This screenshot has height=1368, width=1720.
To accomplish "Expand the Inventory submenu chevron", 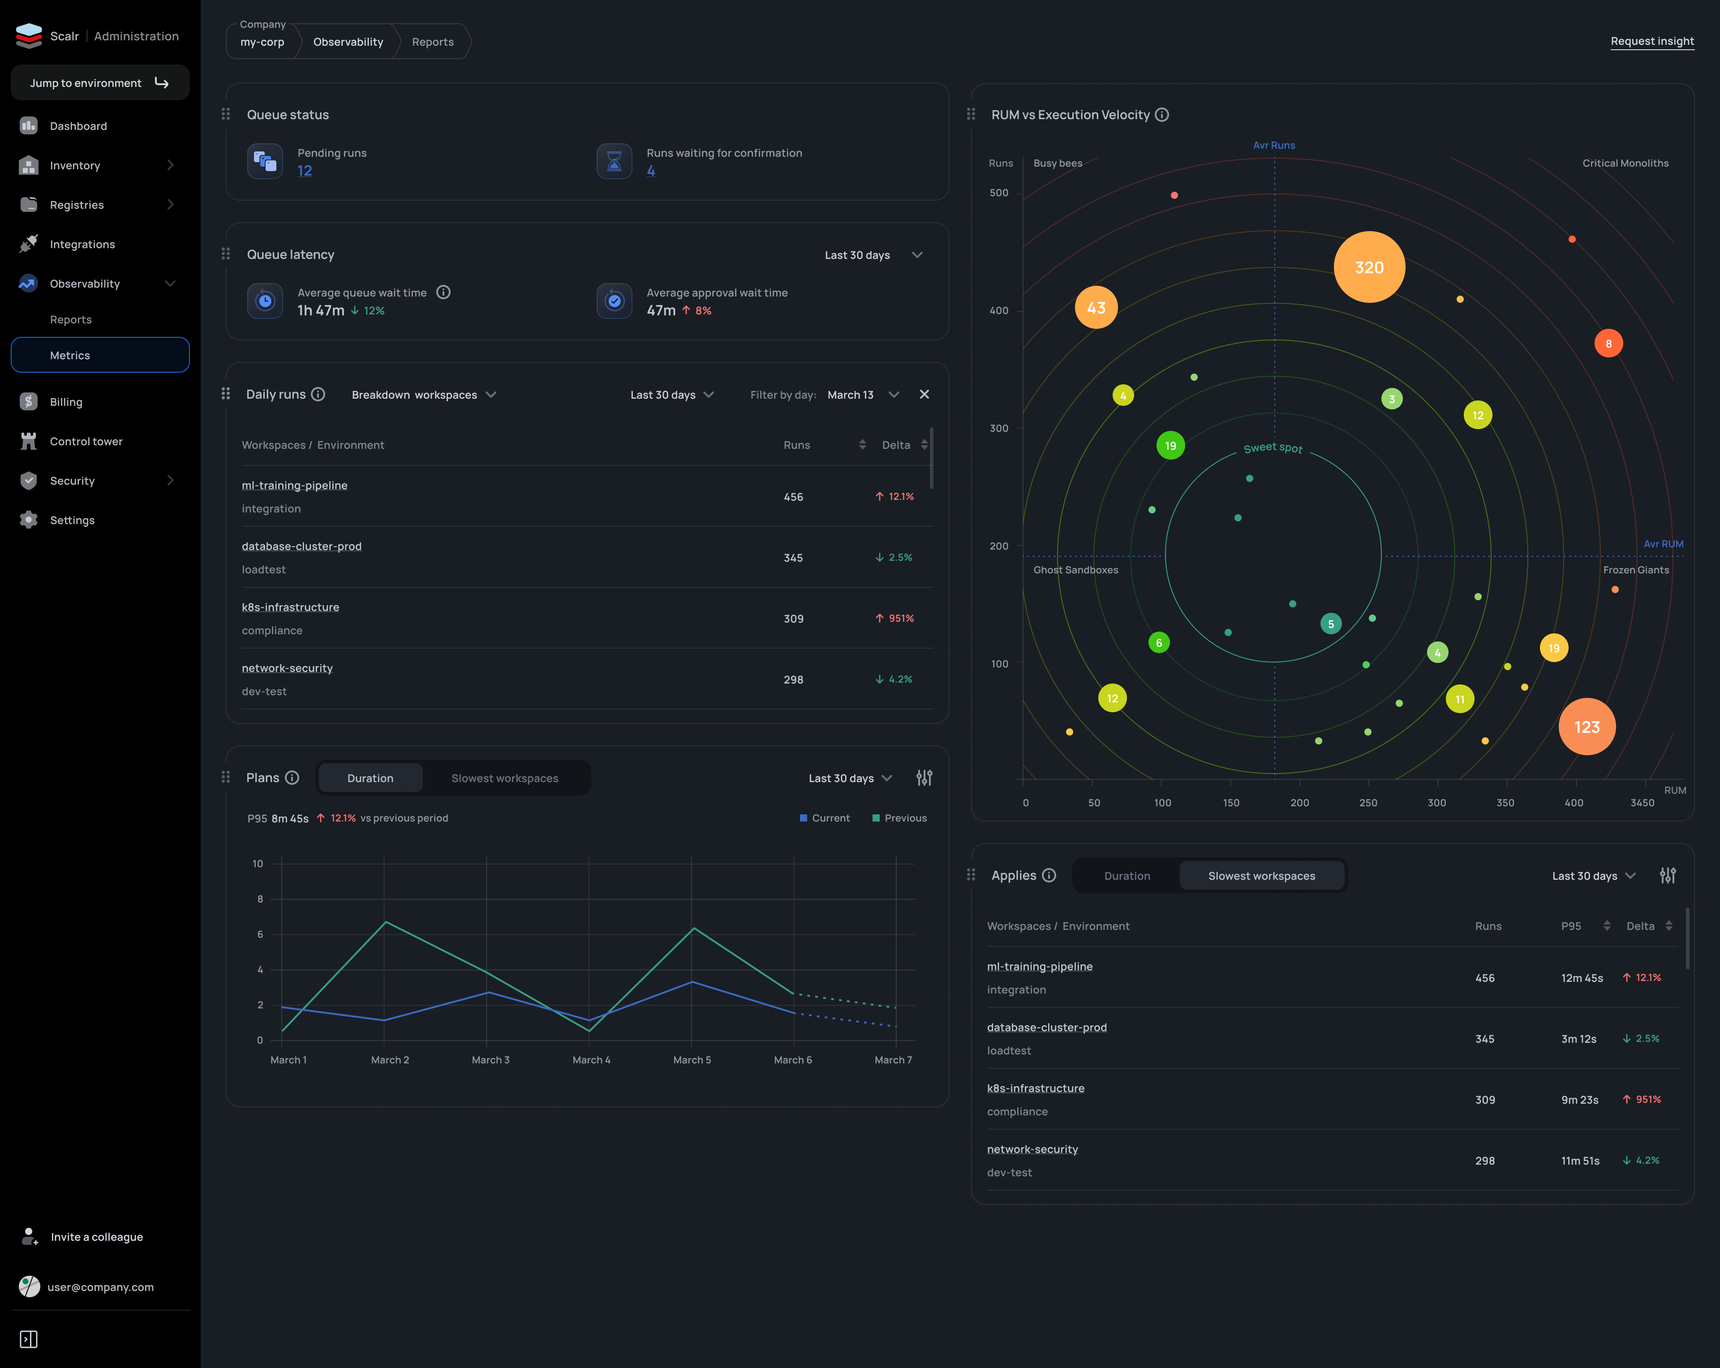I will [171, 165].
